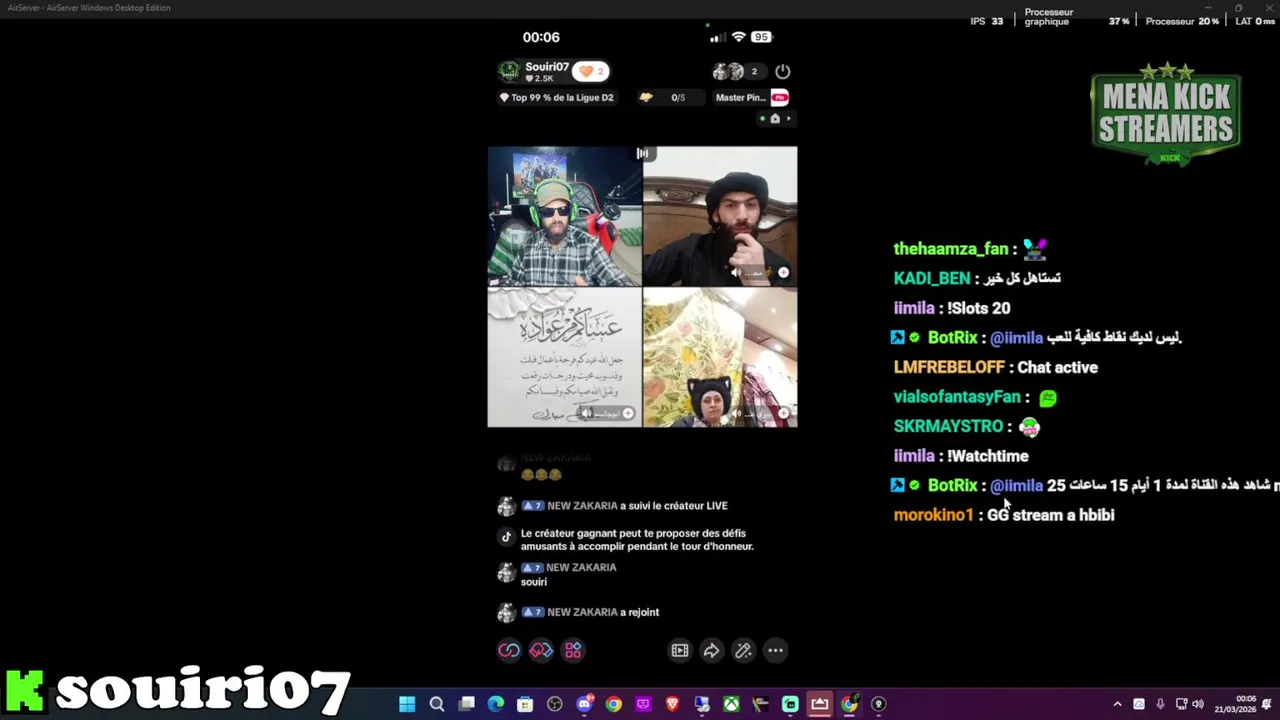Image resolution: width=1280 pixels, height=720 pixels.
Task: Open the three-dot more options menu
Action: click(775, 651)
